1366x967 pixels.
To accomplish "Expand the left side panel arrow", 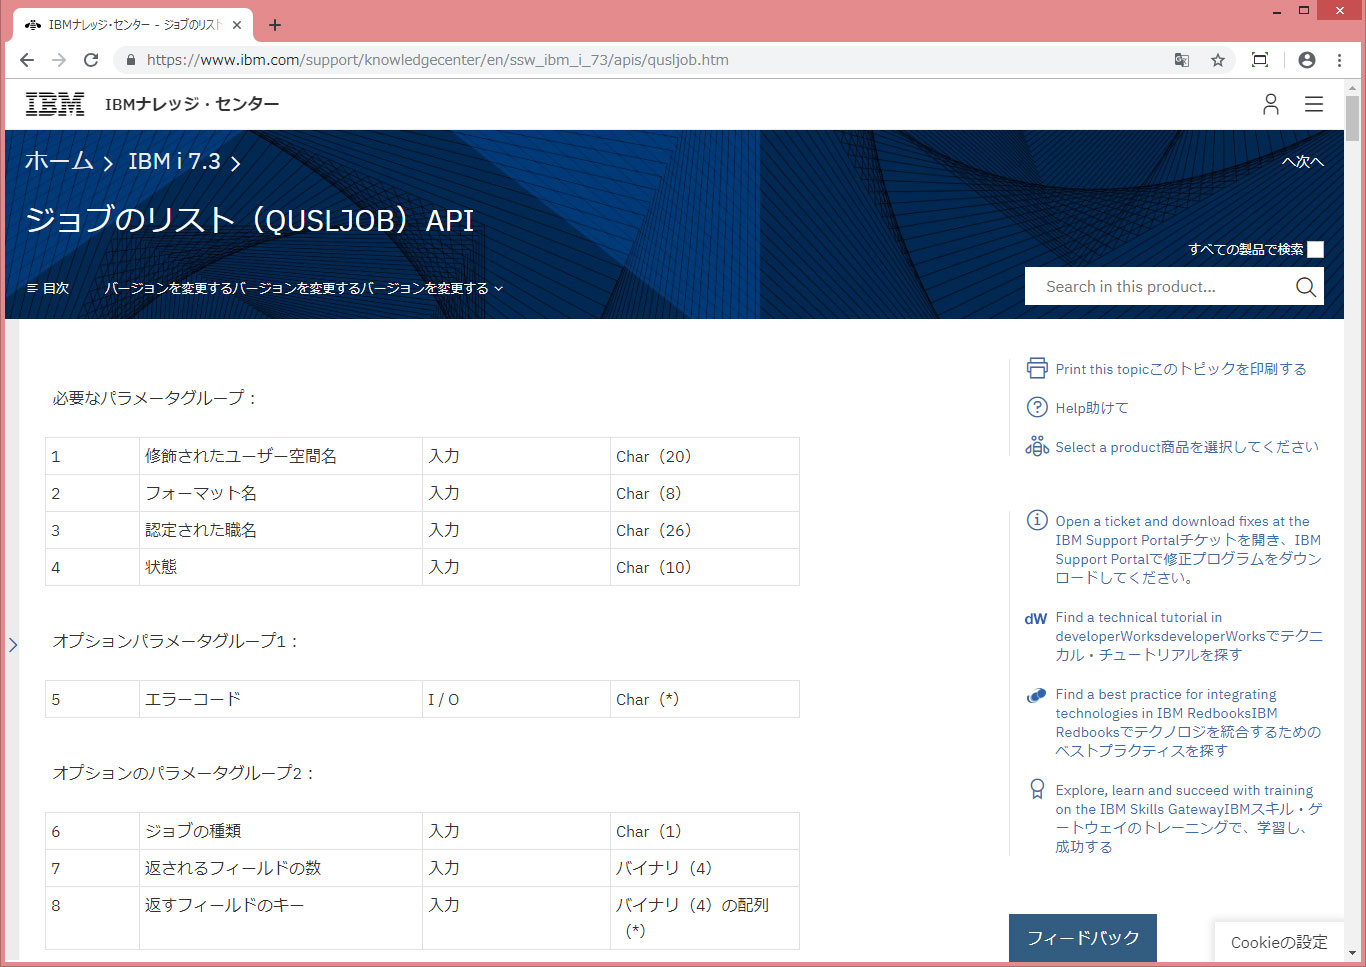I will coord(13,645).
